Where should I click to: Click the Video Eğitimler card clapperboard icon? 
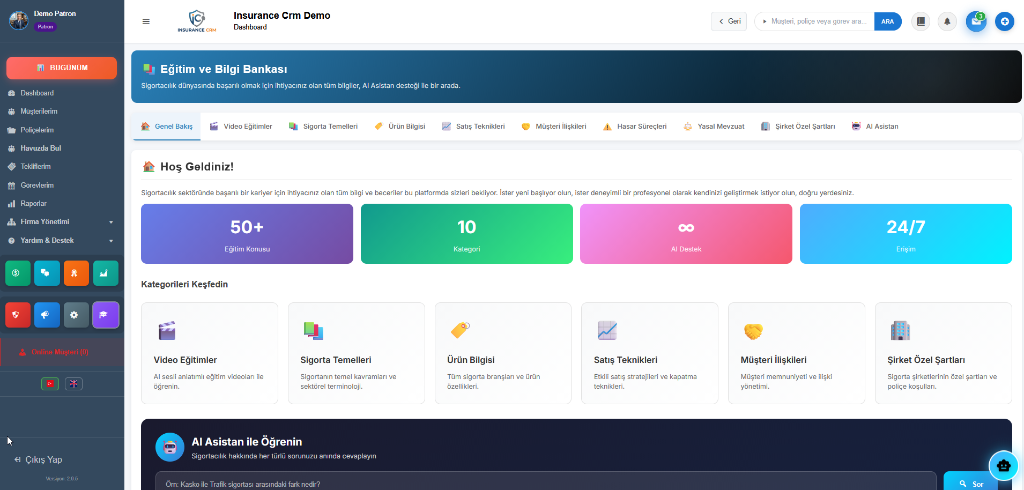pyautogui.click(x=167, y=331)
